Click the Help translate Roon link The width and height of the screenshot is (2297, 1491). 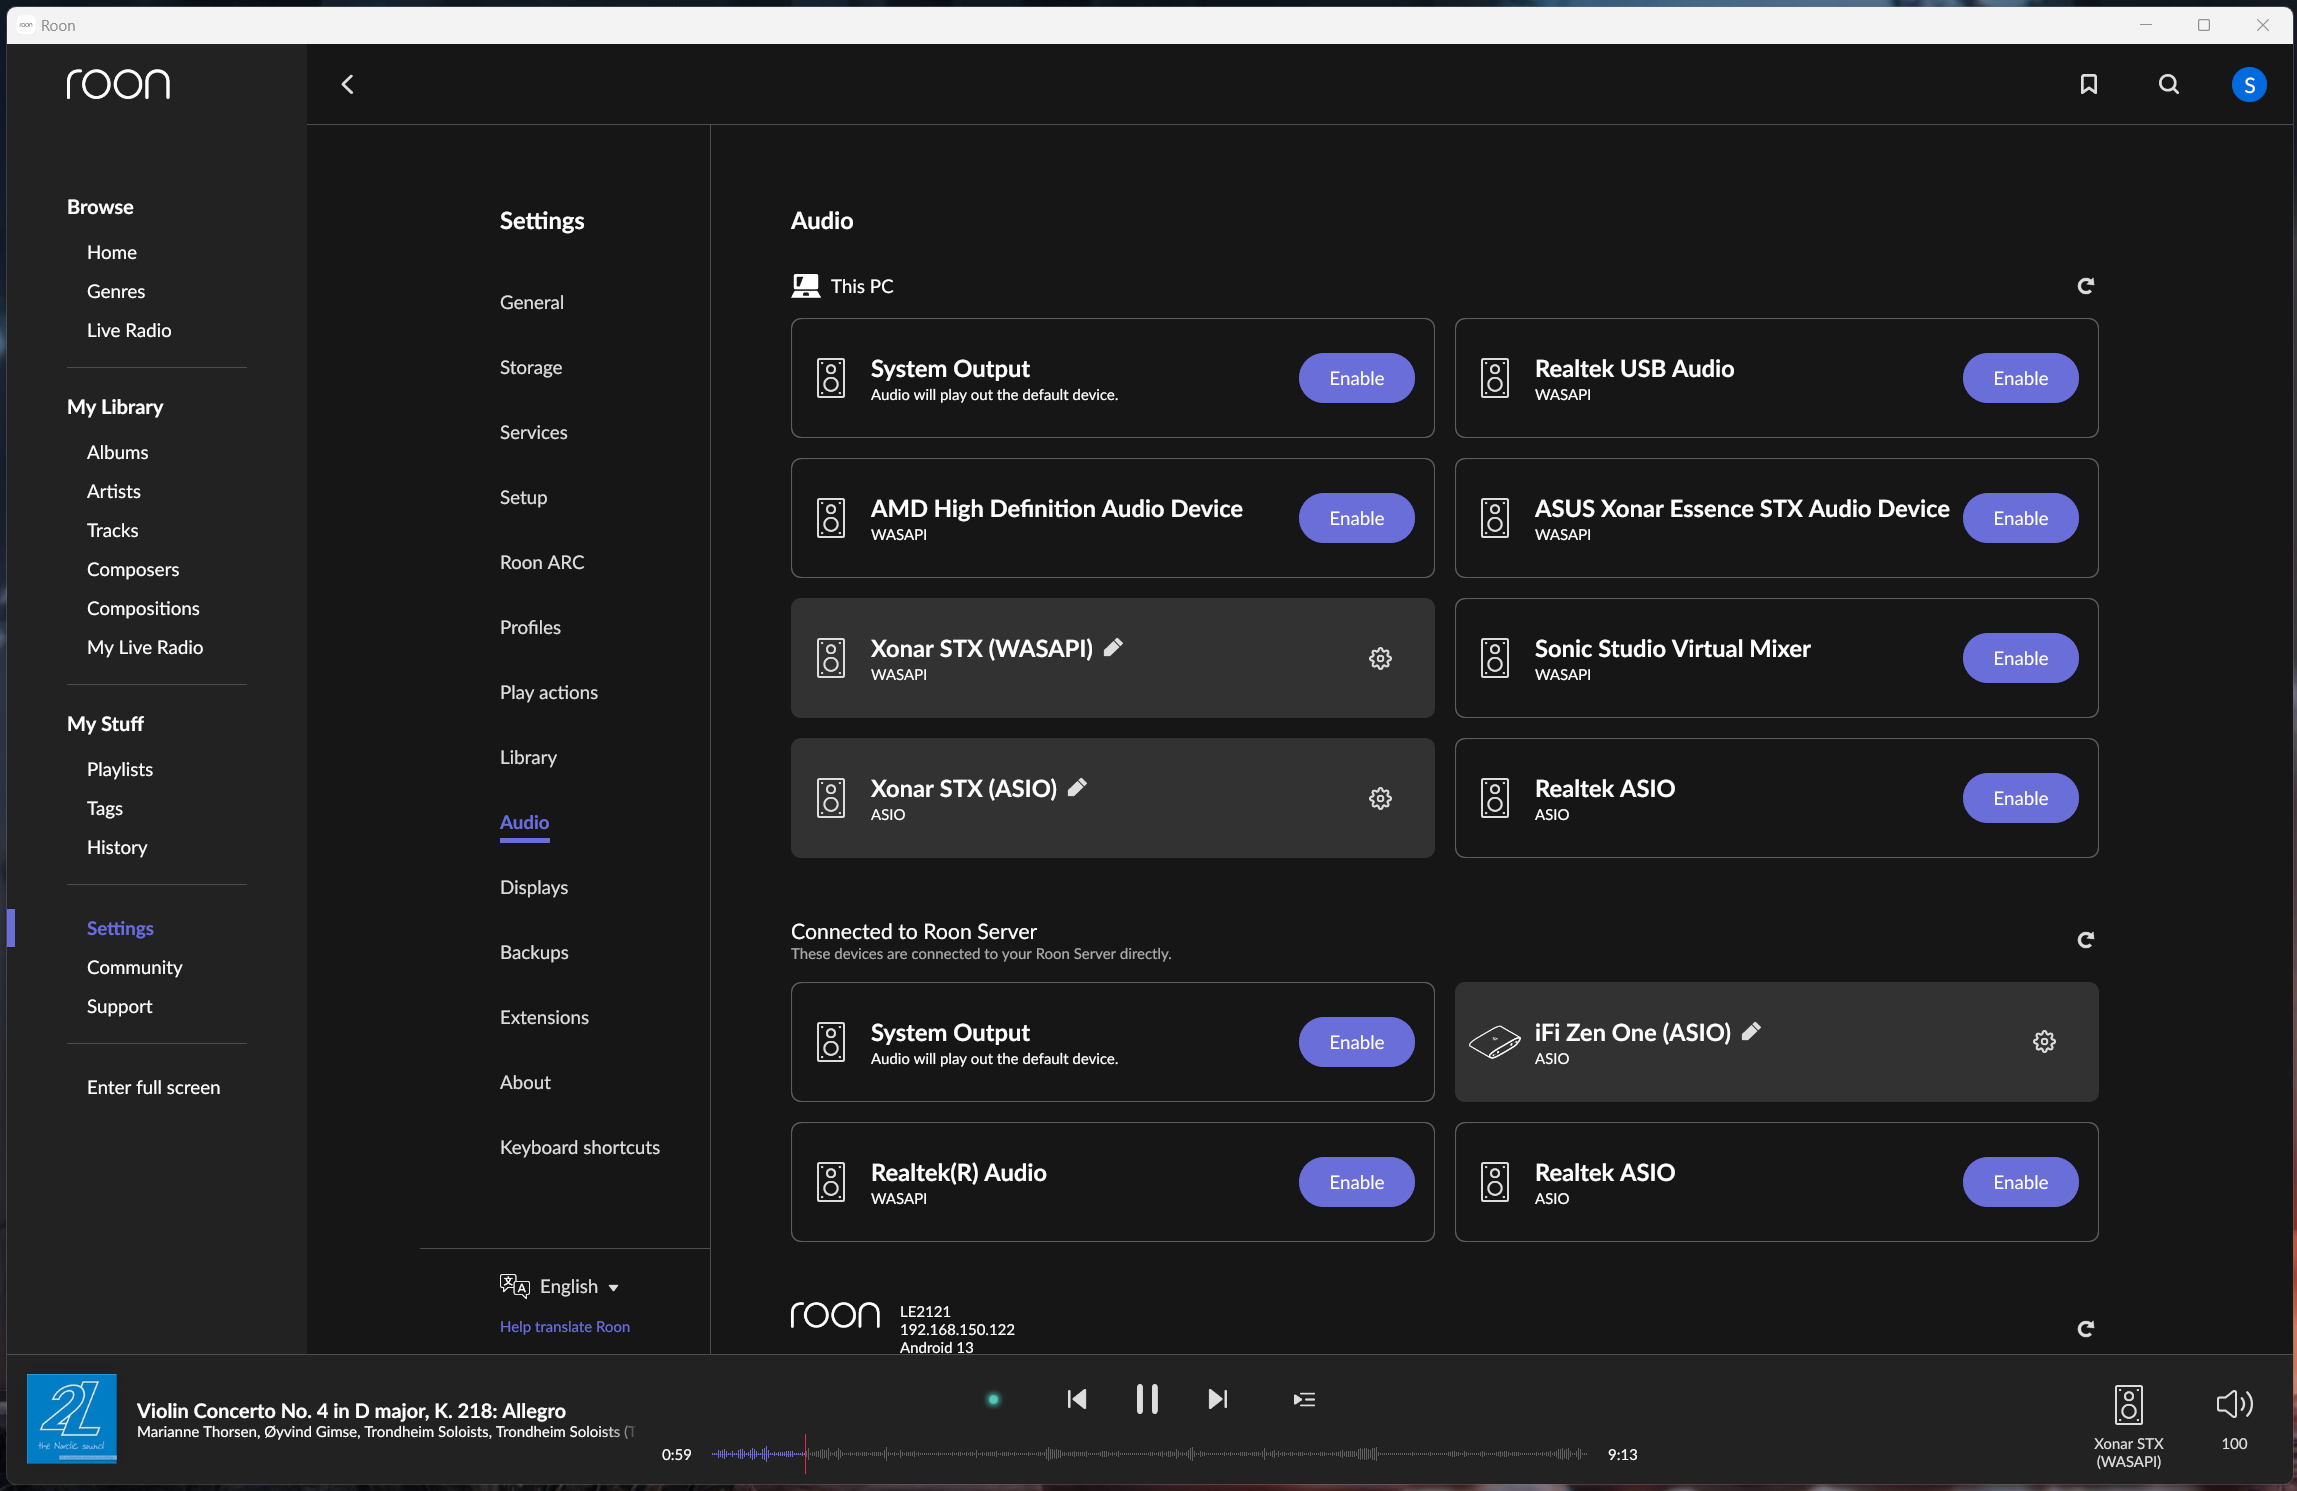(563, 1326)
